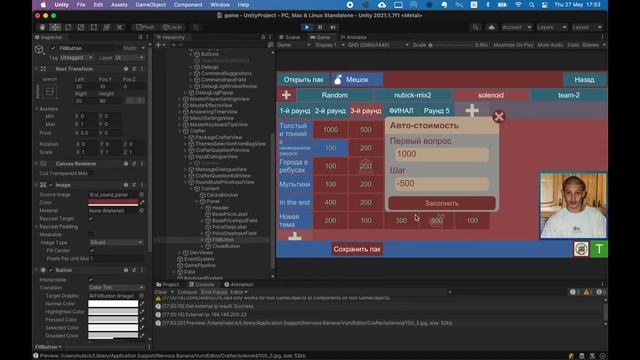Viewport: 640px width, 360px height.
Task: Switch to the Scene tab
Action: (x=289, y=37)
